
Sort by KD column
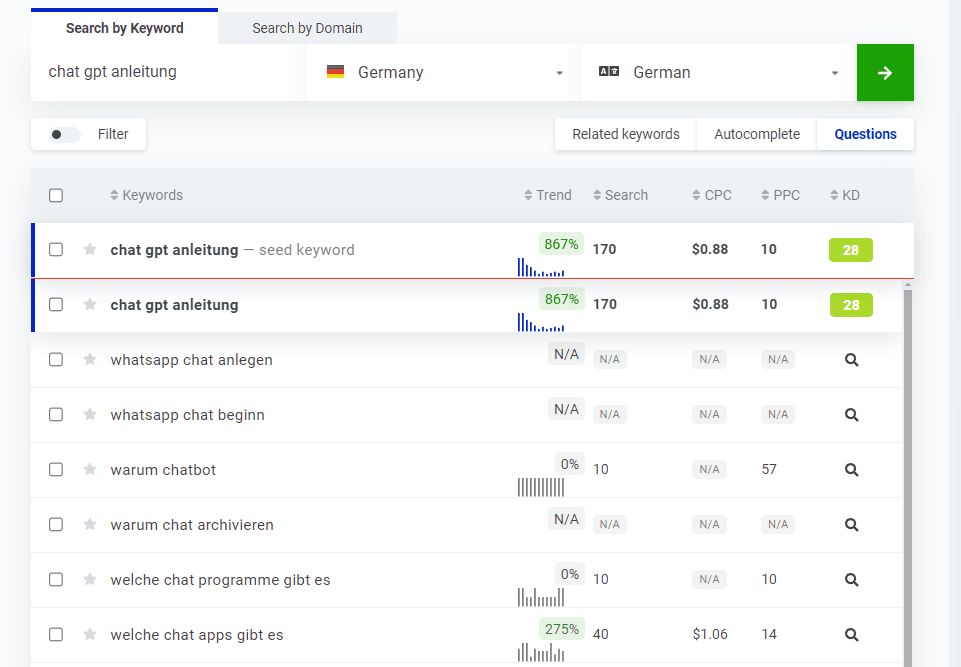845,195
